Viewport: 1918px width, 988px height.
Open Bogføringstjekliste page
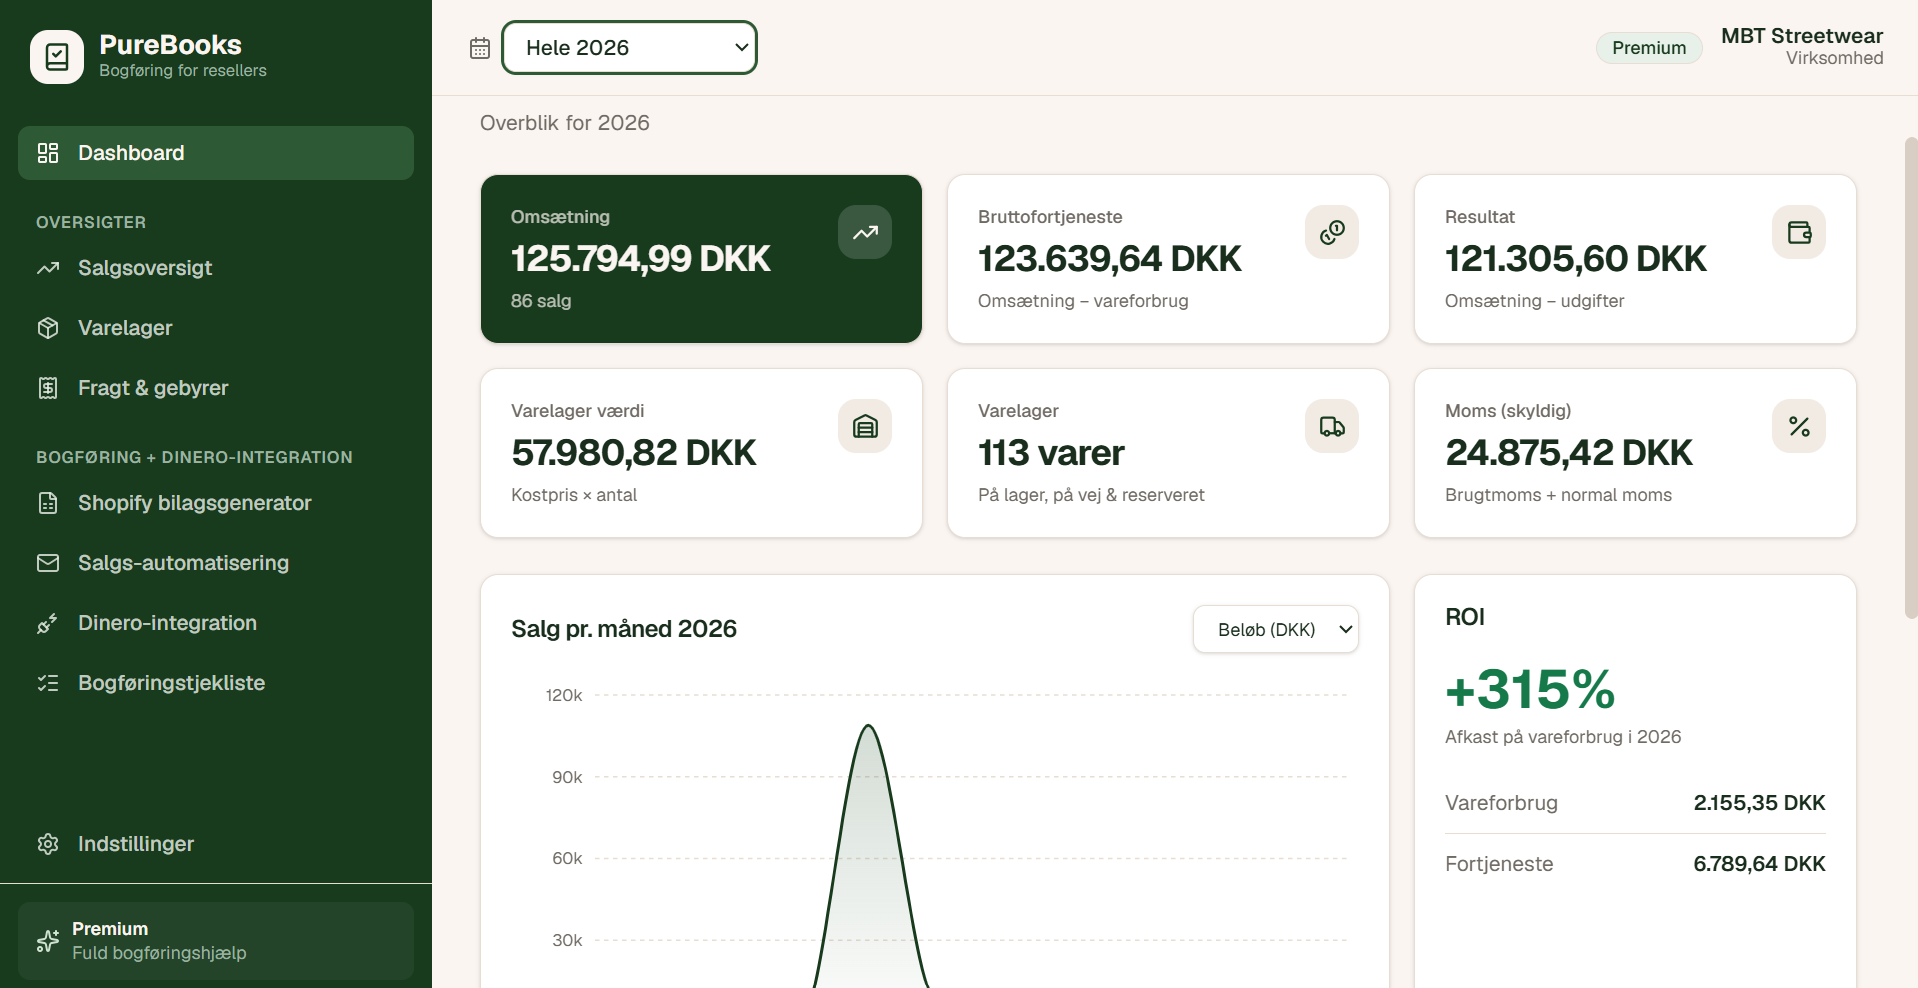(x=216, y=683)
